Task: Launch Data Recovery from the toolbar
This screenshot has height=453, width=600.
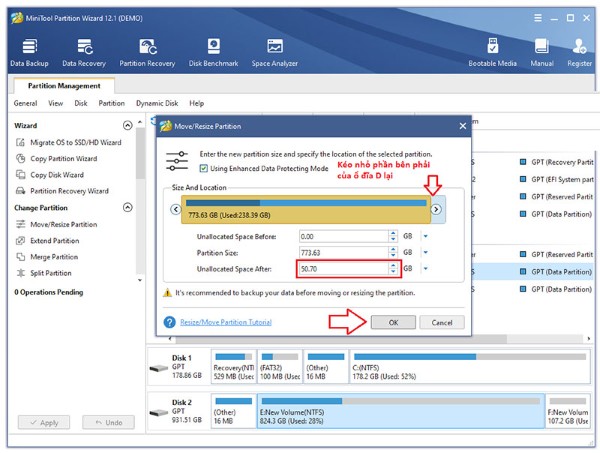Action: coord(84,52)
